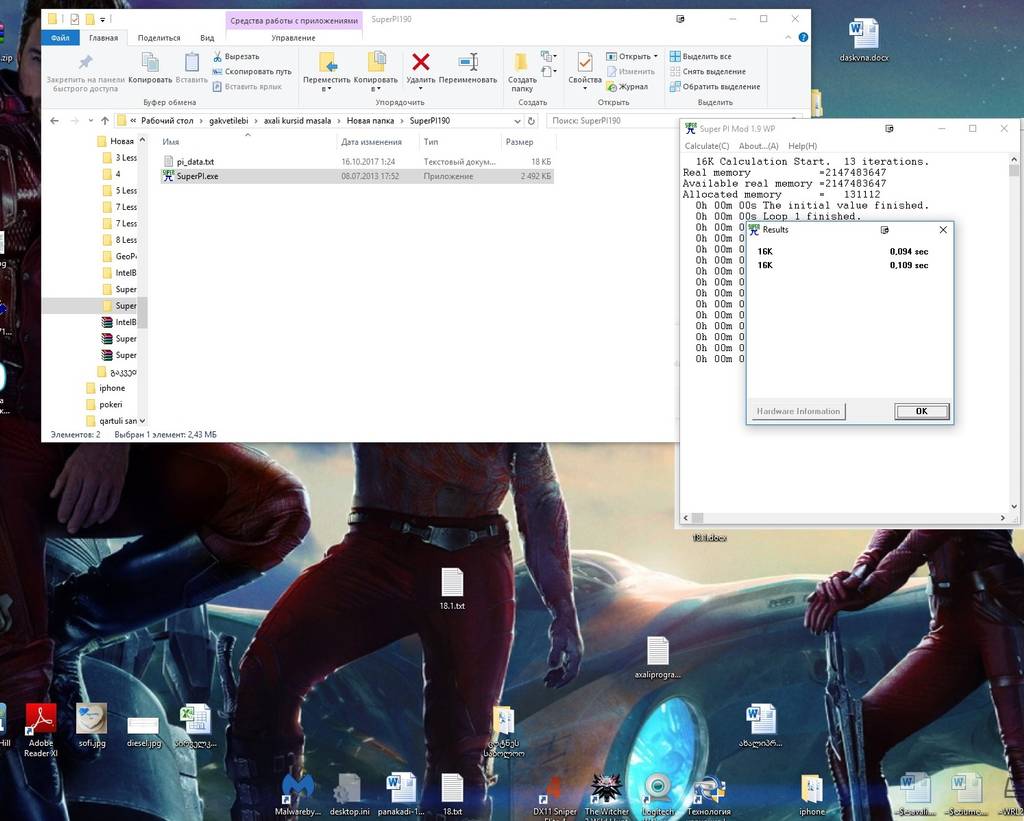Go up one folder level in Explorer

pyautogui.click(x=105, y=121)
